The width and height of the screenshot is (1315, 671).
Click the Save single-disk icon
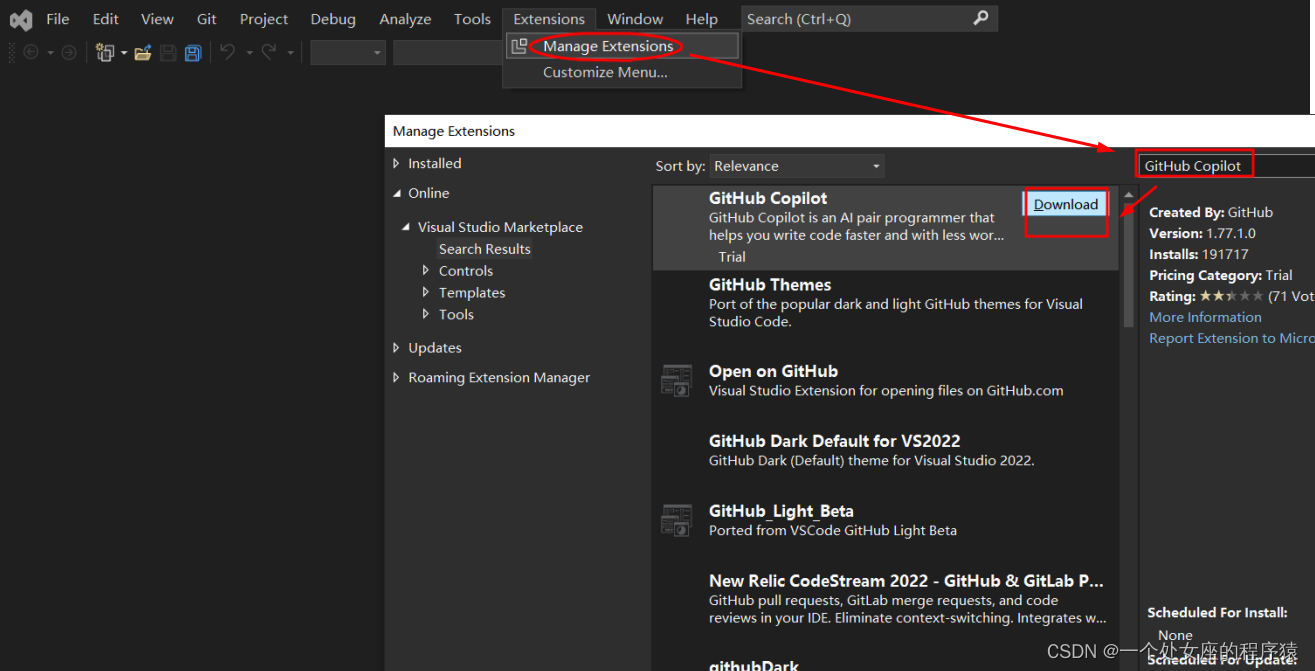click(168, 52)
